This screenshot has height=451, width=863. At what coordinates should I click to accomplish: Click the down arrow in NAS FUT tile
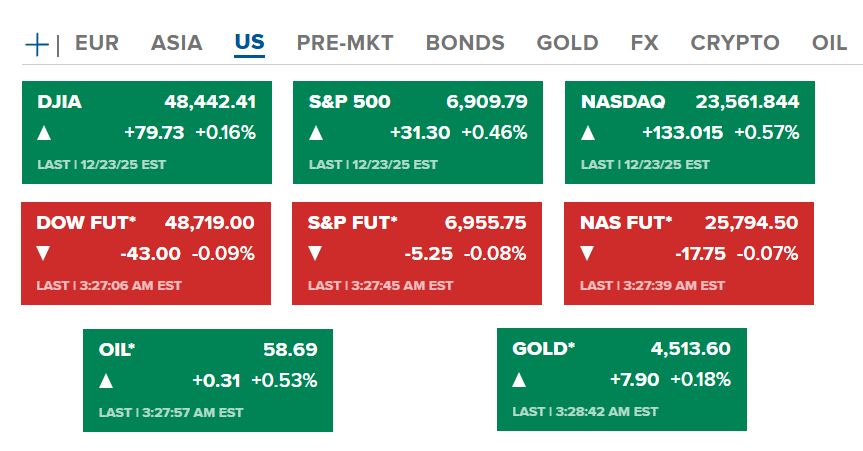[588, 254]
